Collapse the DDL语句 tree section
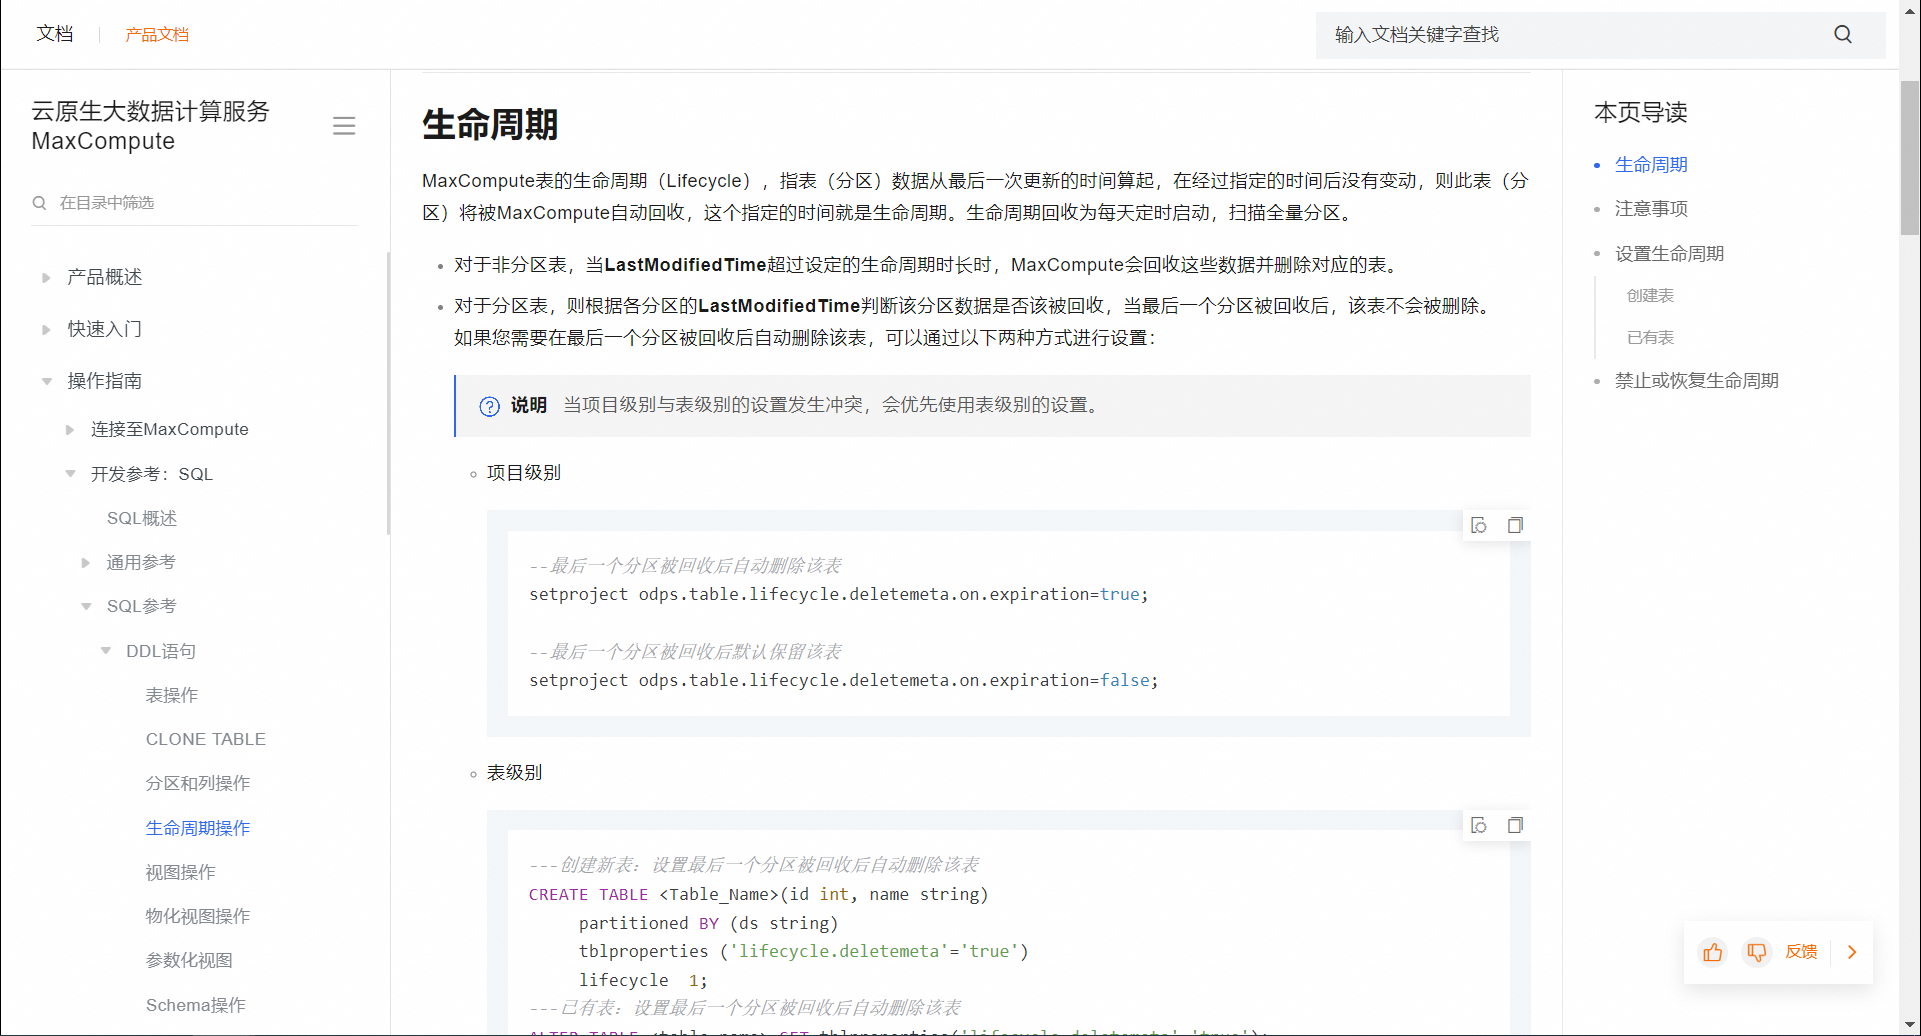Image resolution: width=1921 pixels, height=1036 pixels. [106, 651]
